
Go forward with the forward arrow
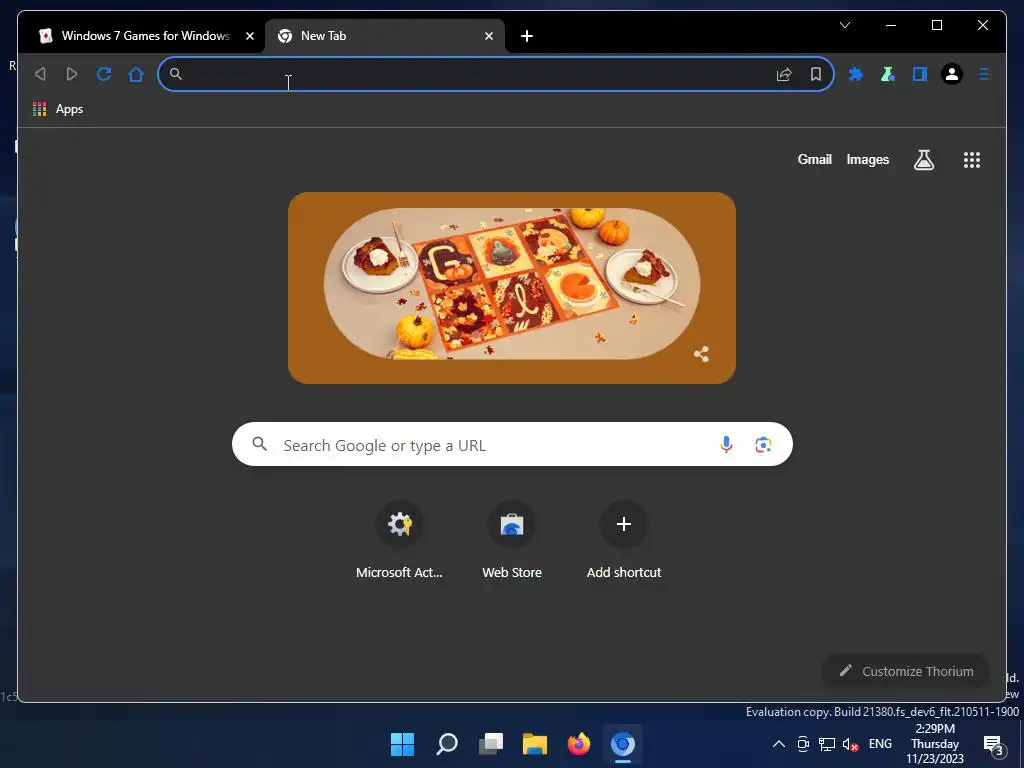72,74
